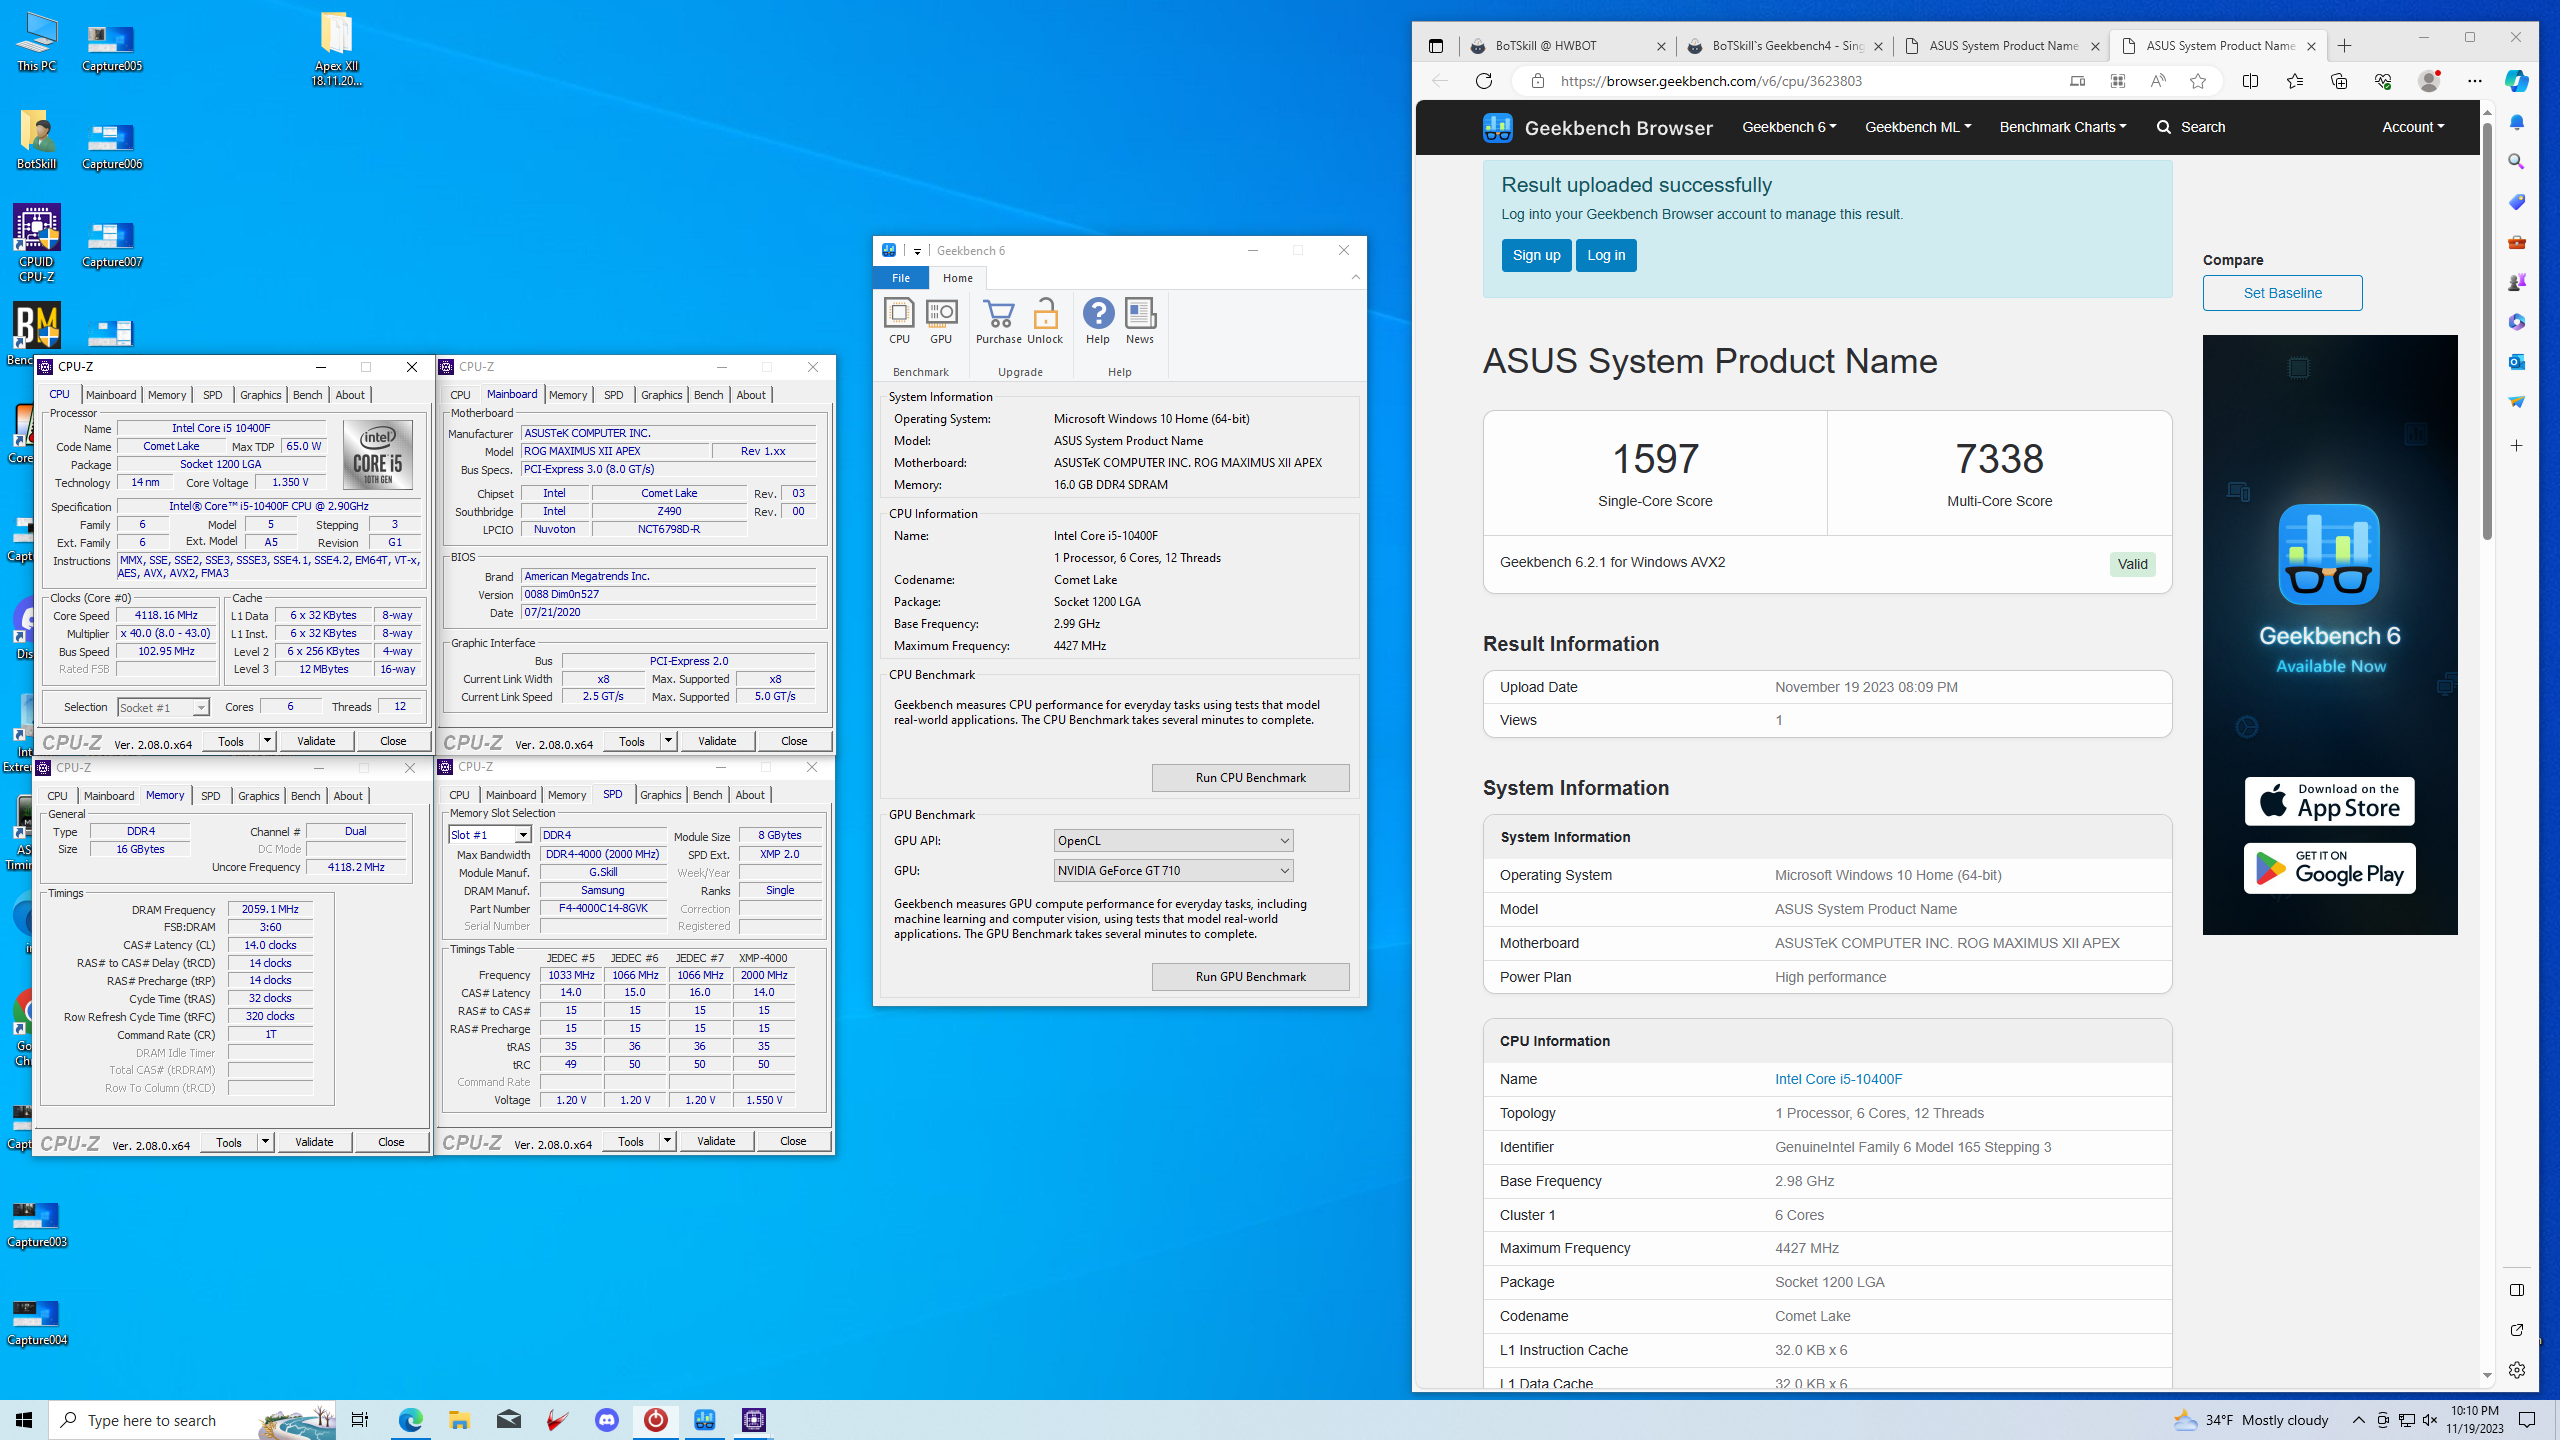The image size is (2560, 1440).
Task: Open Edge sidebar settings gear
Action: tap(2517, 1370)
